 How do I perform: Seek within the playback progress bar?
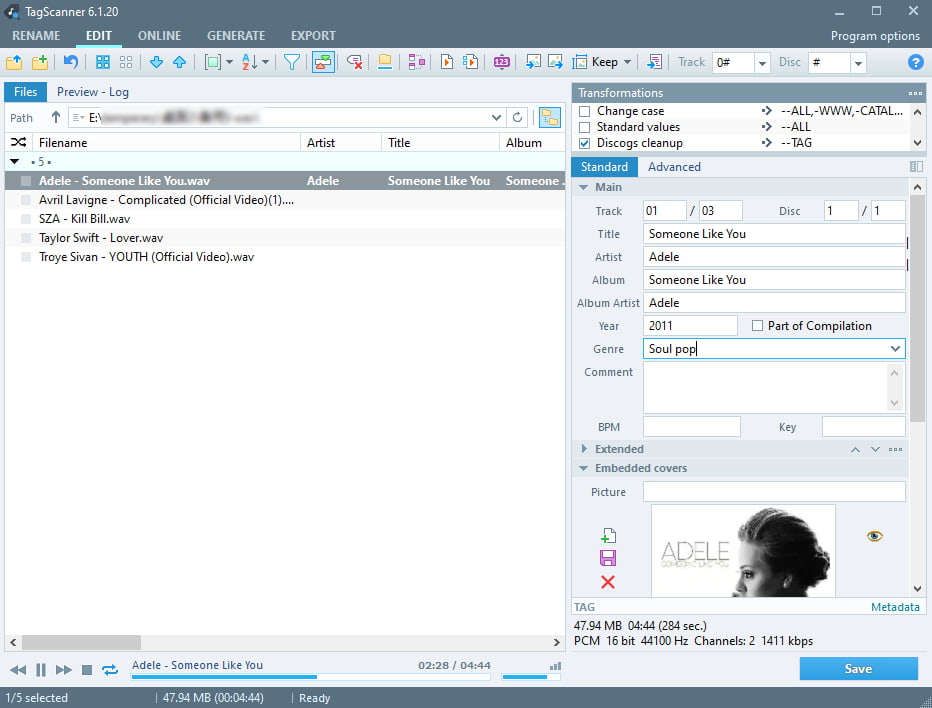click(x=311, y=676)
